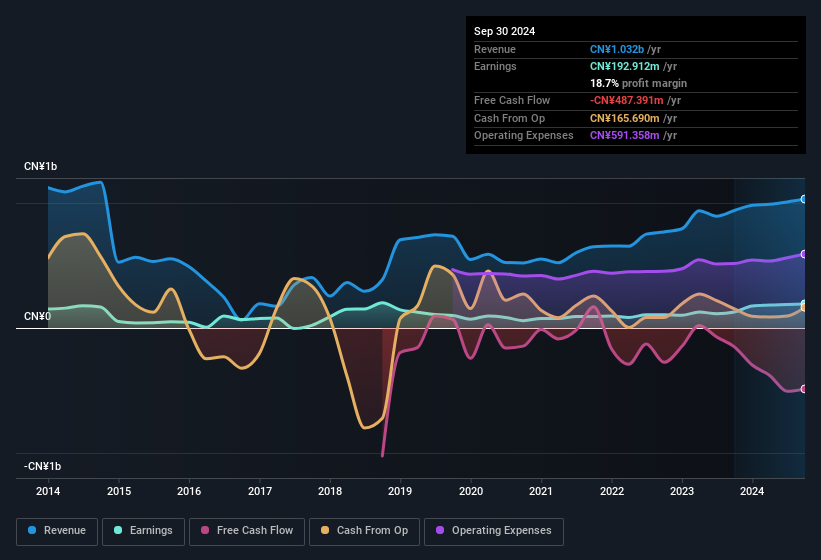The width and height of the screenshot is (821, 560).
Task: Click the CN¥591.358m operating expenses value
Action: 625,136
